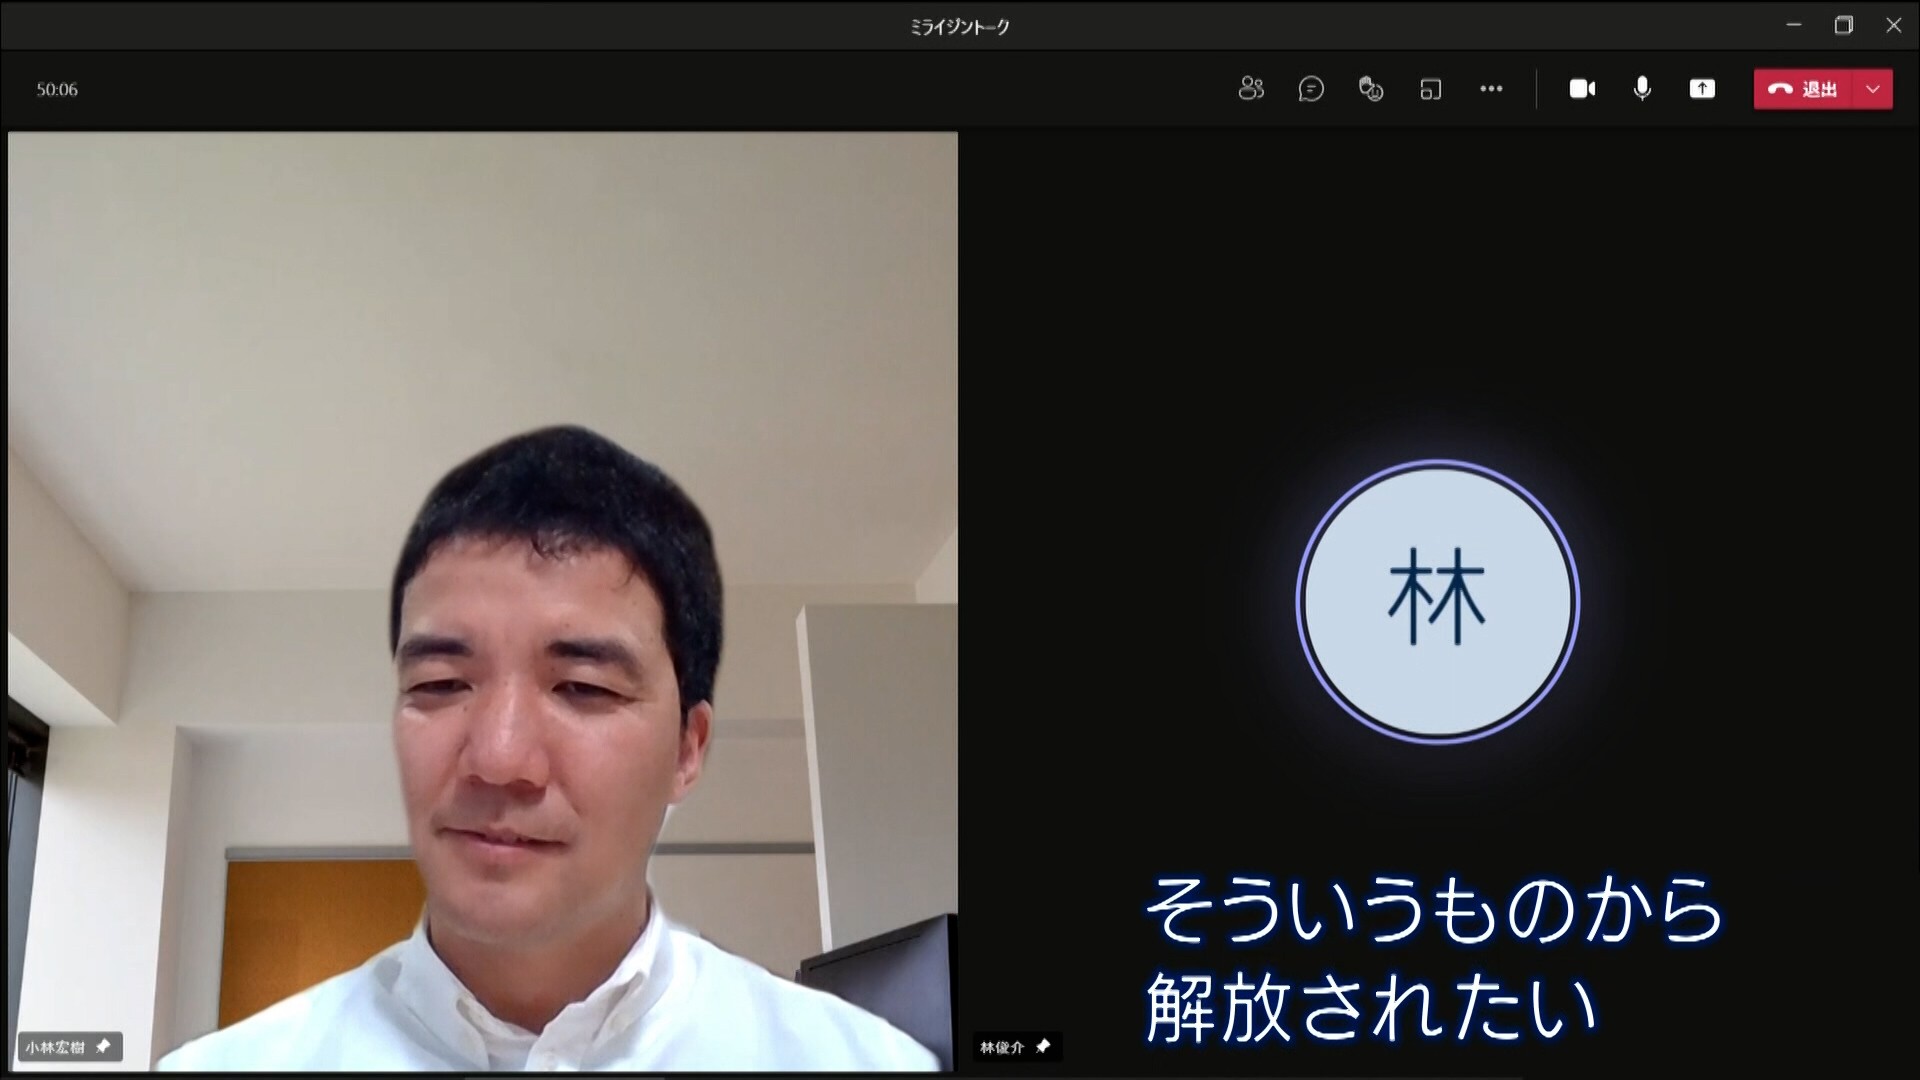Expand the leave options dropdown arrow
Image resolution: width=1920 pixels, height=1080 pixels.
coord(1873,89)
